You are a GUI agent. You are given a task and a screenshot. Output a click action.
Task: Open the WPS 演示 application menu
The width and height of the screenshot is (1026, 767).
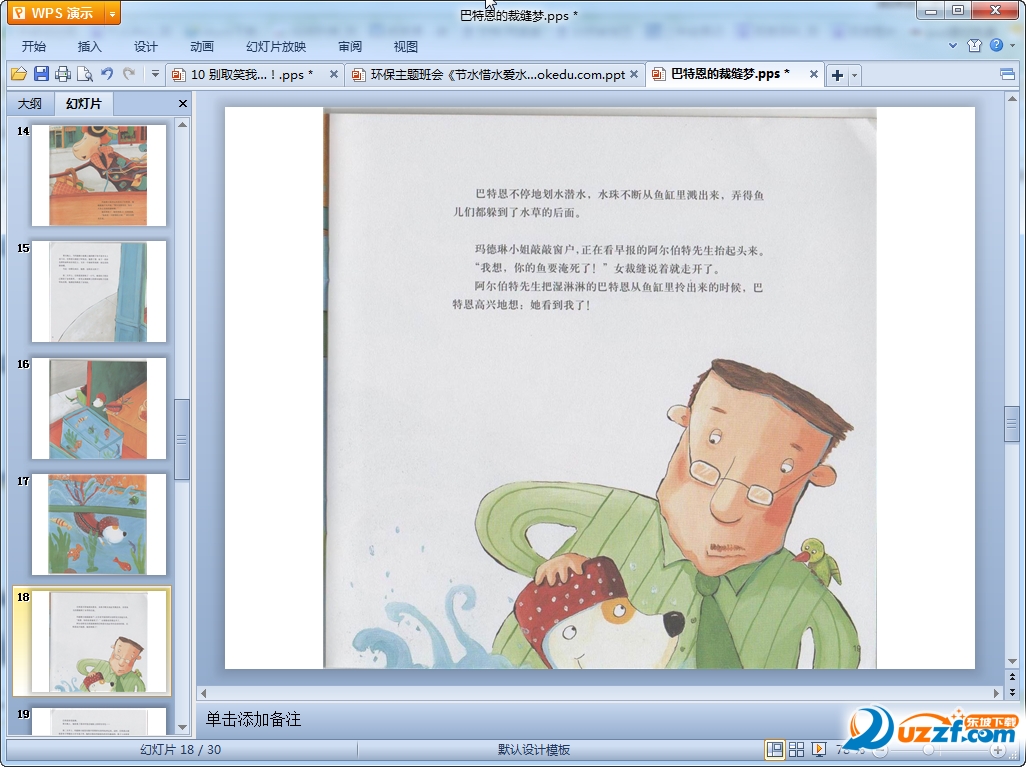click(x=56, y=12)
